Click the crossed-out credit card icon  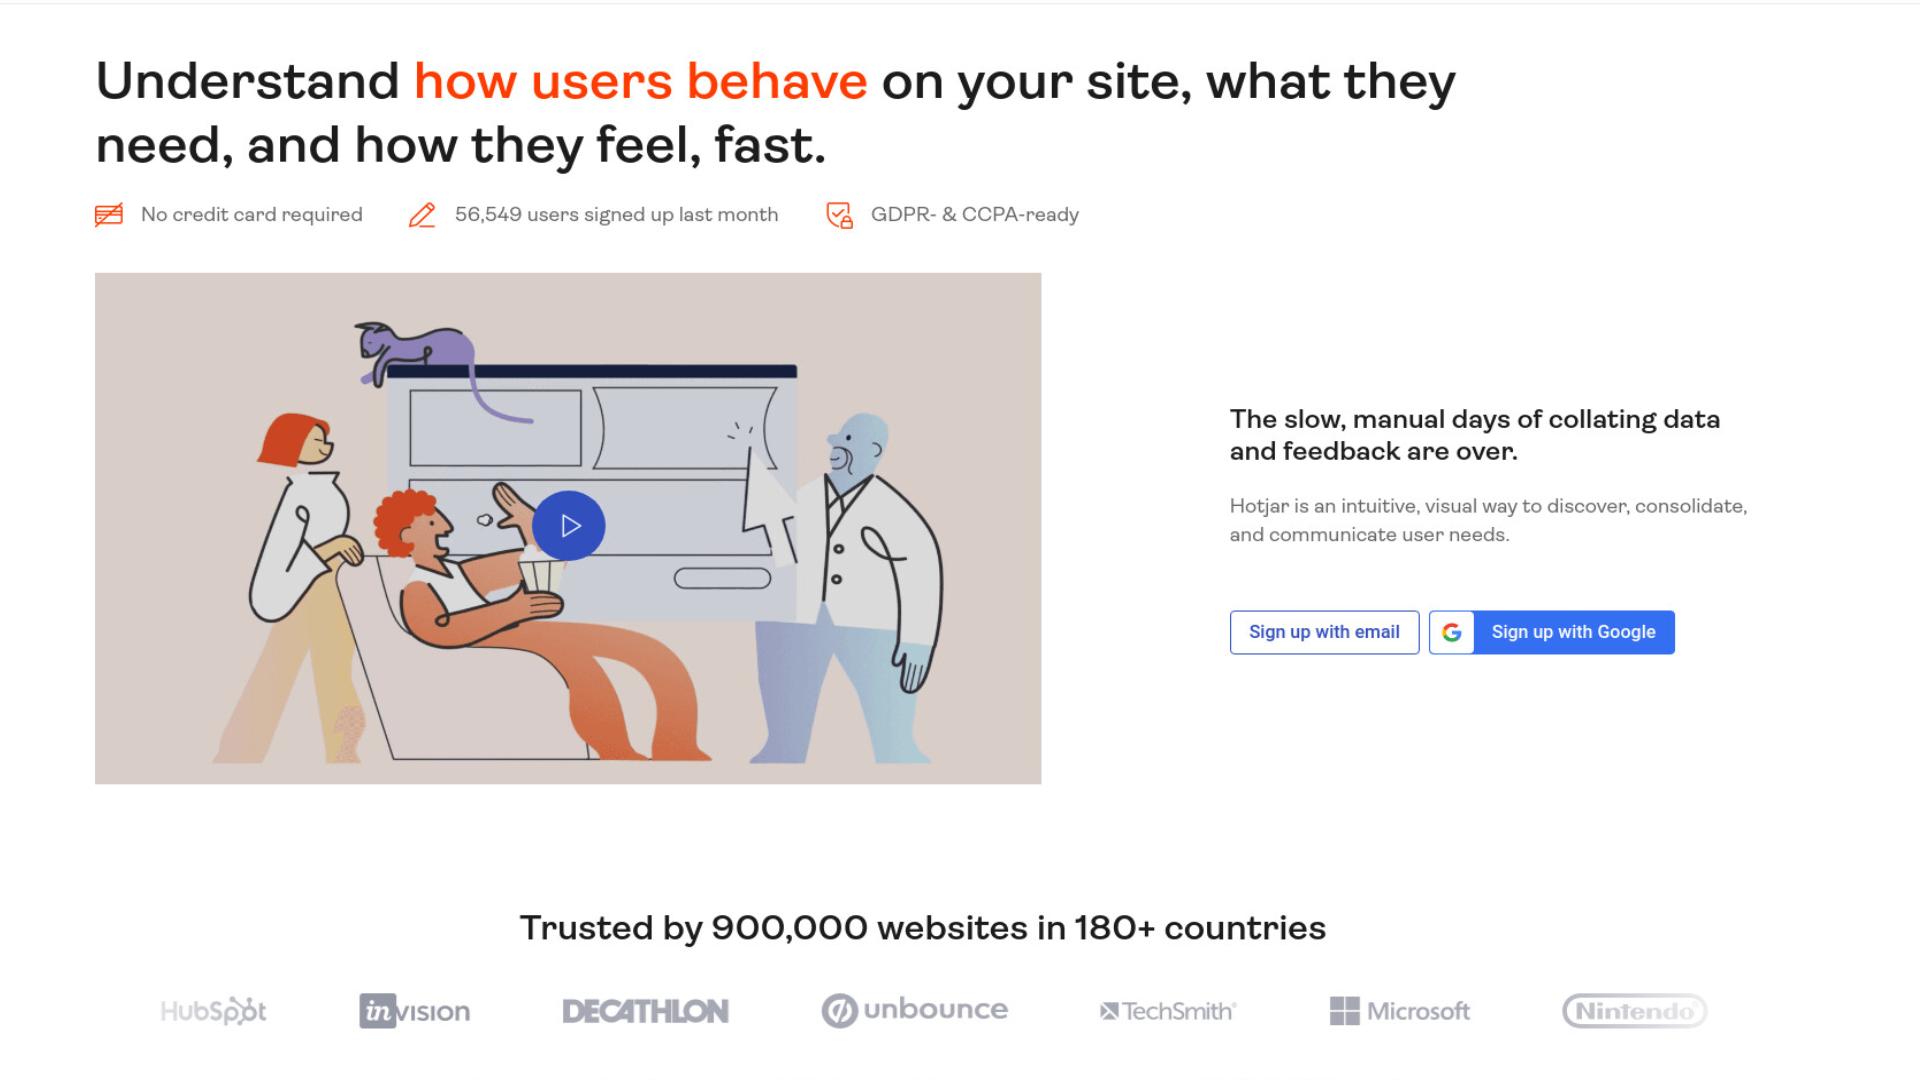point(109,215)
